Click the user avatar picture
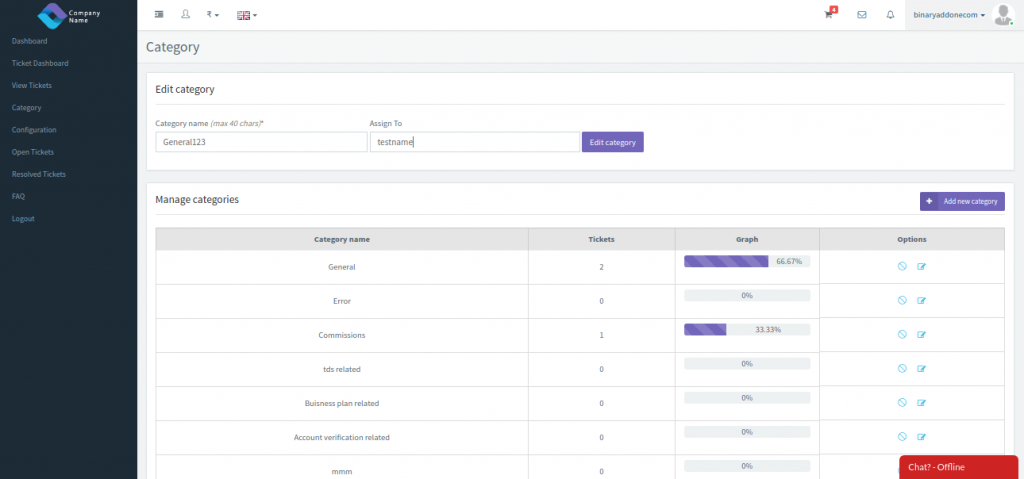1024x479 pixels. (x=1002, y=14)
